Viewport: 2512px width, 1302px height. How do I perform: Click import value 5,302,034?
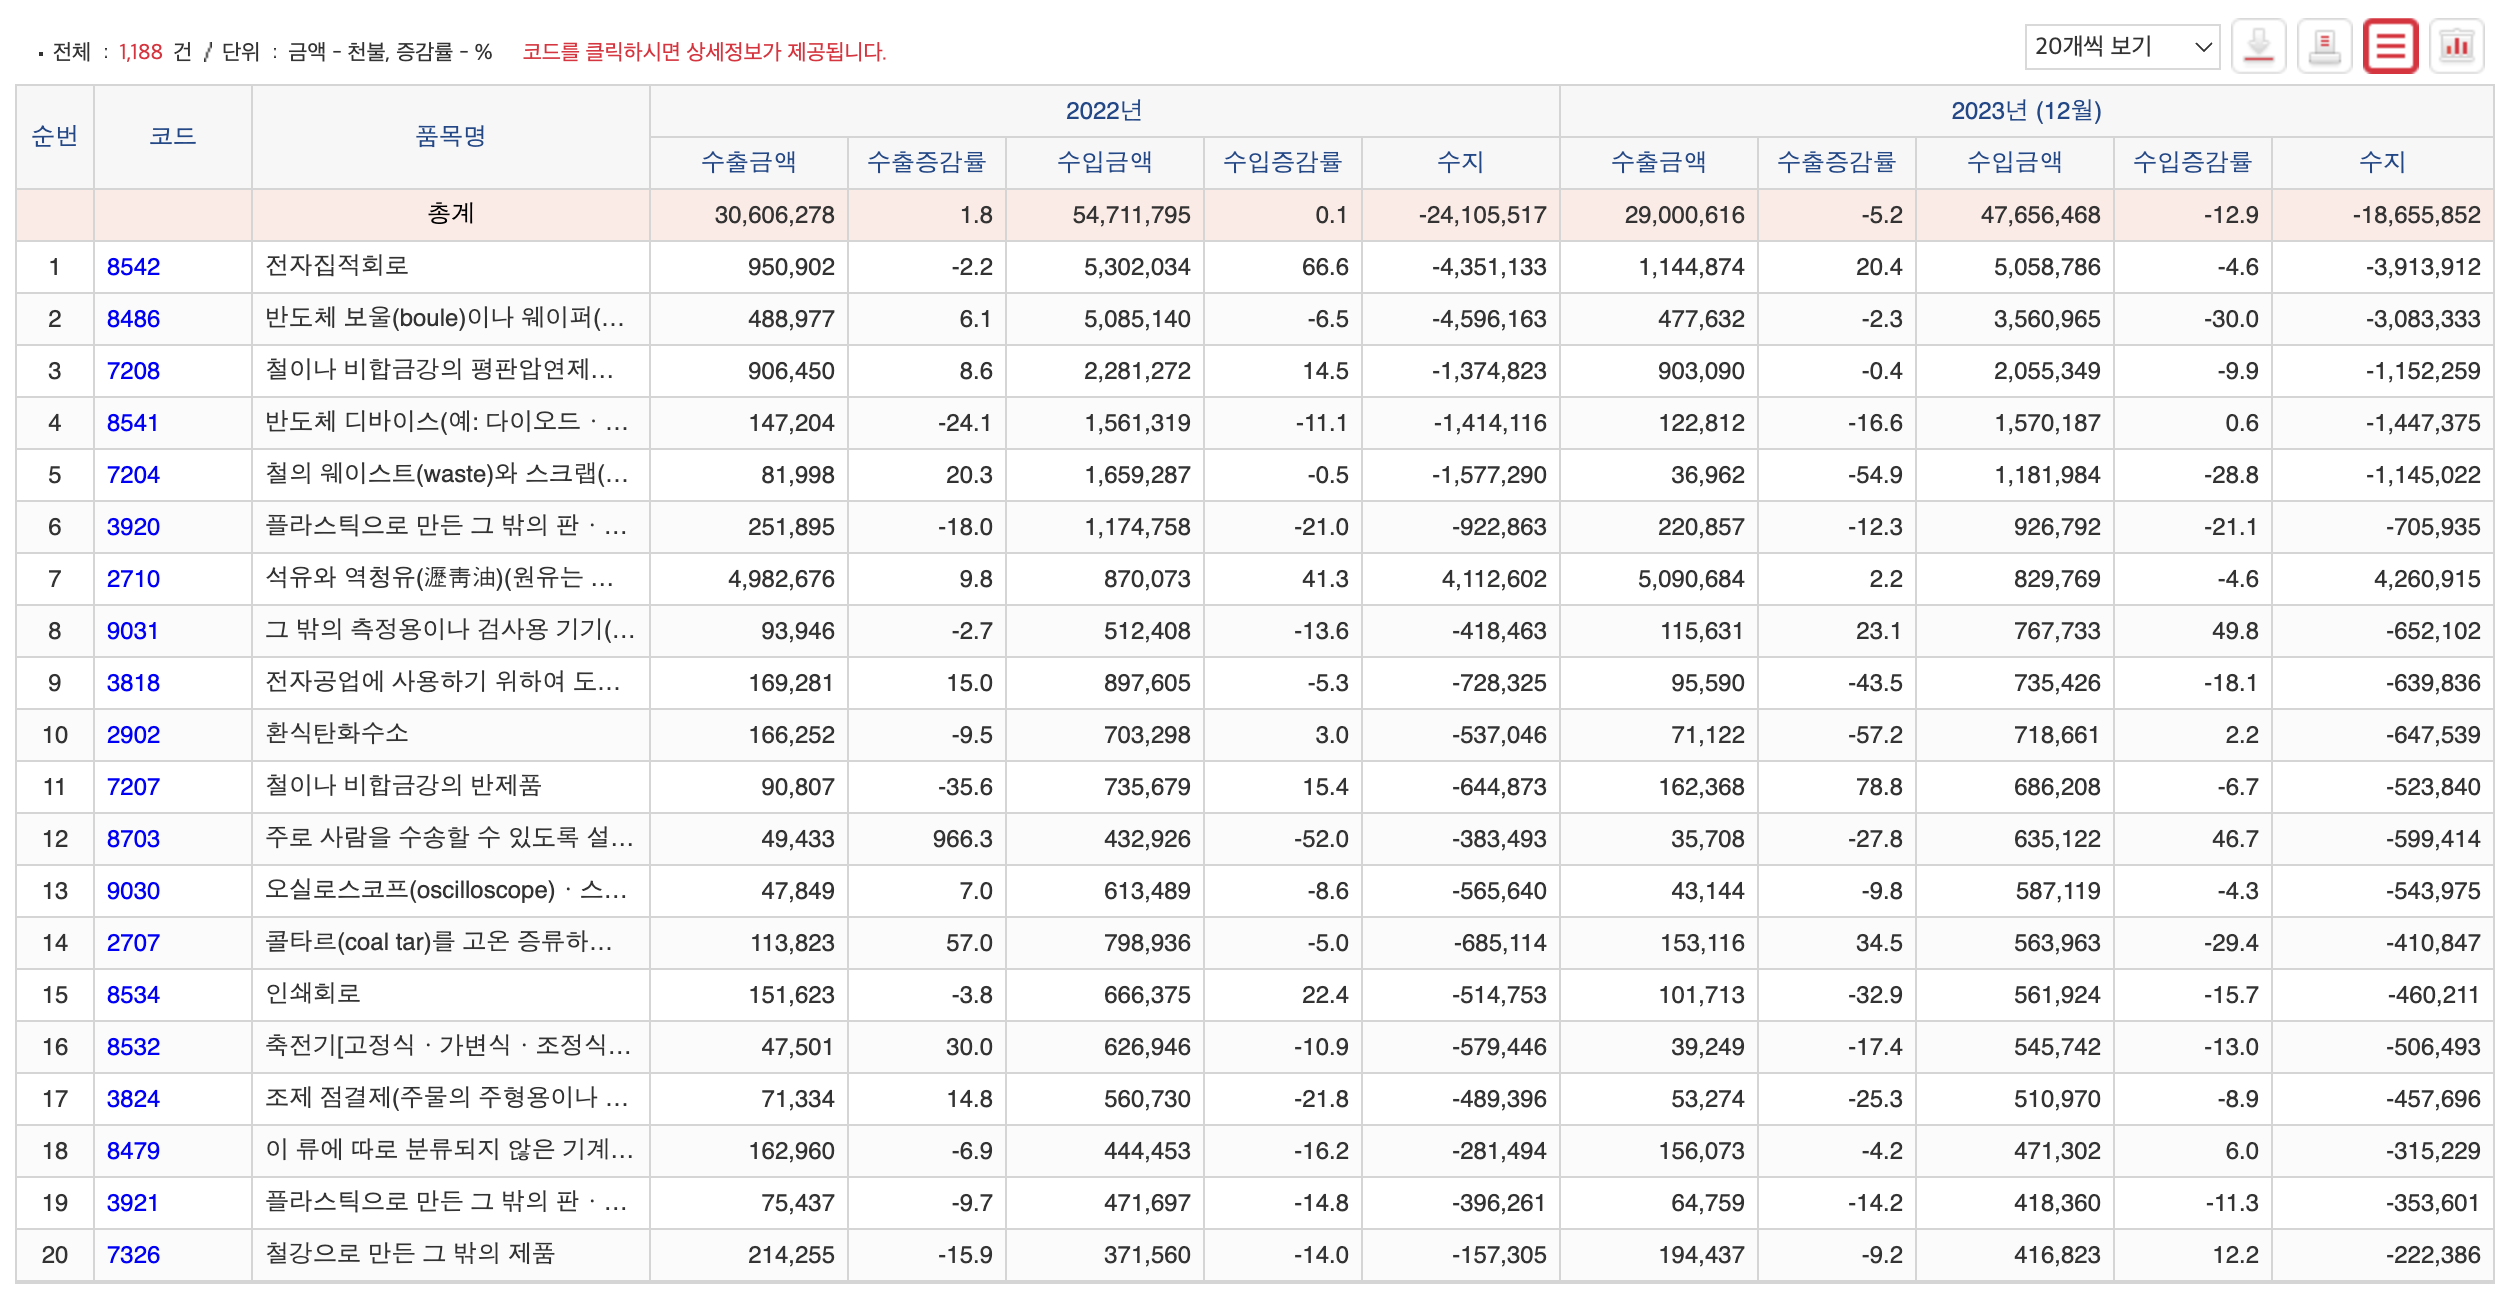(1137, 267)
